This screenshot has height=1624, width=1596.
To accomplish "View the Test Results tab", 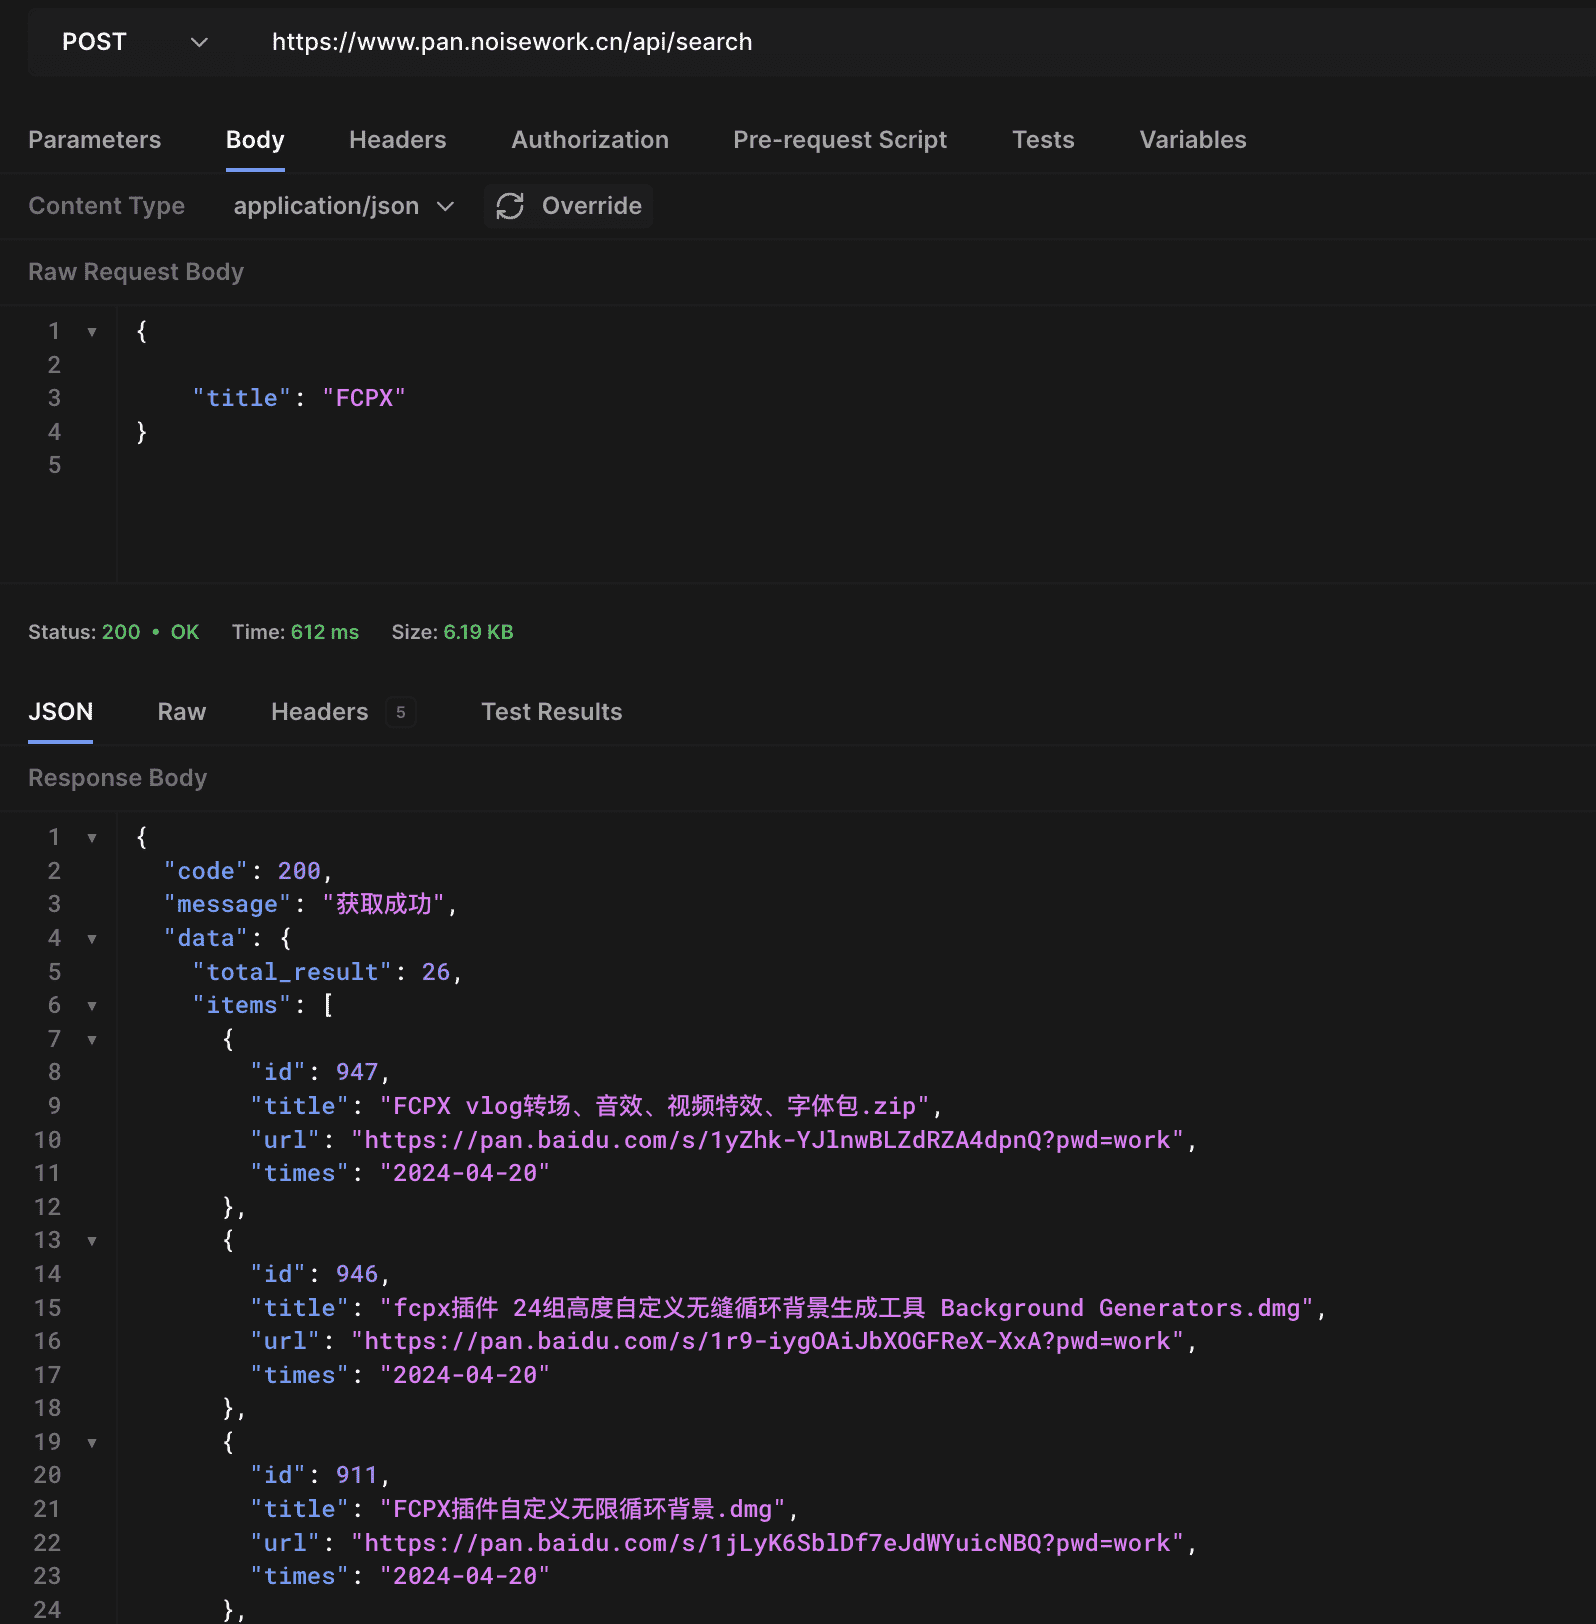I will pos(551,712).
